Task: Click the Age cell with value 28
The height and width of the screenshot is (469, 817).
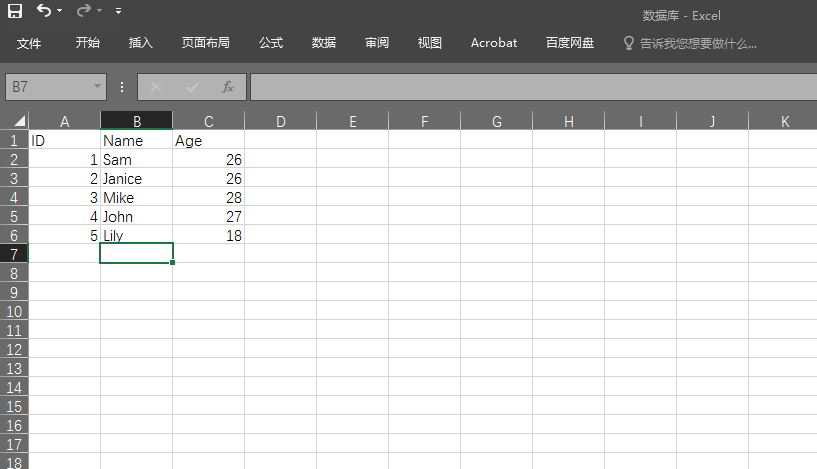Action: [208, 198]
